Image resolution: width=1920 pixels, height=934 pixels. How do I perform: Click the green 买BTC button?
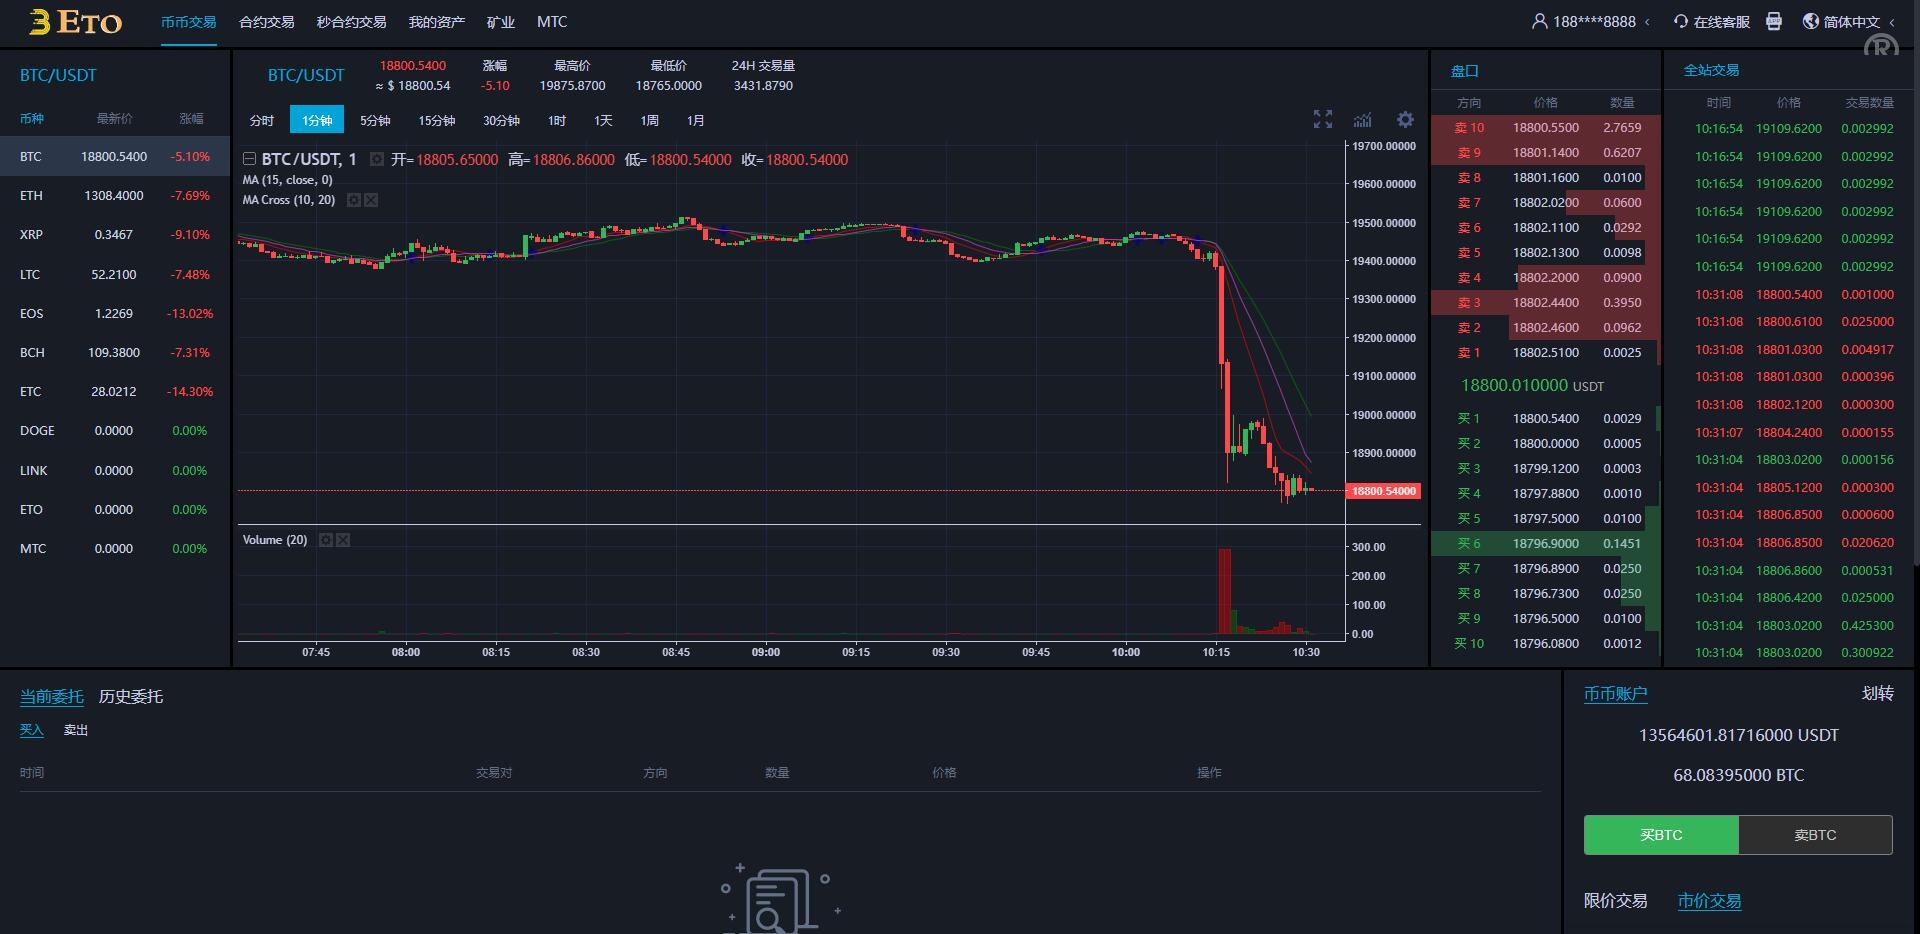[1660, 835]
